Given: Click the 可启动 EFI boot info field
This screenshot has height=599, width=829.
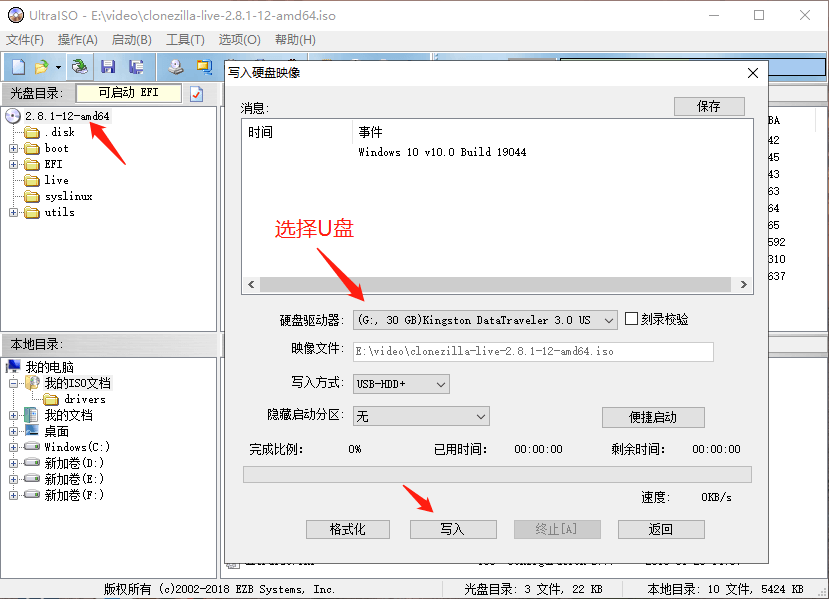Looking at the screenshot, I should tap(128, 93).
